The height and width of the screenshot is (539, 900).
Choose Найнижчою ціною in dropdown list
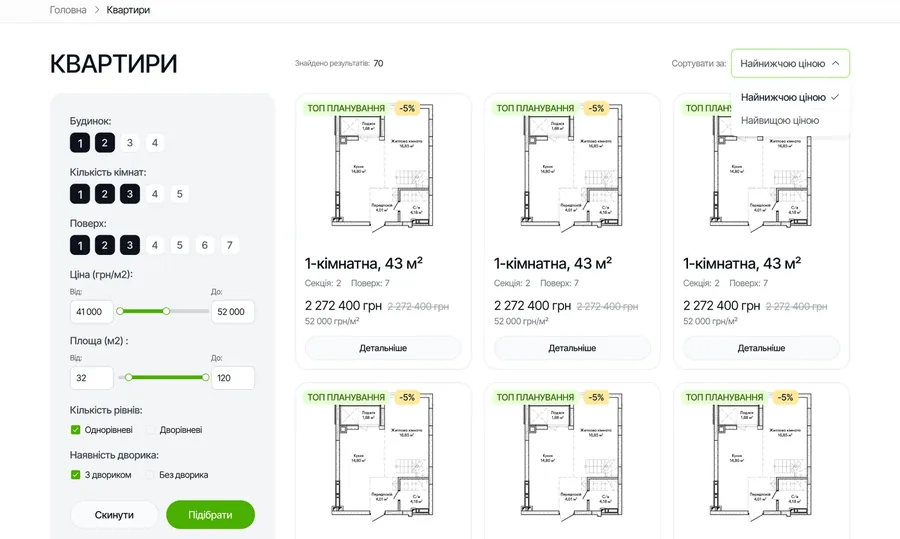click(783, 97)
